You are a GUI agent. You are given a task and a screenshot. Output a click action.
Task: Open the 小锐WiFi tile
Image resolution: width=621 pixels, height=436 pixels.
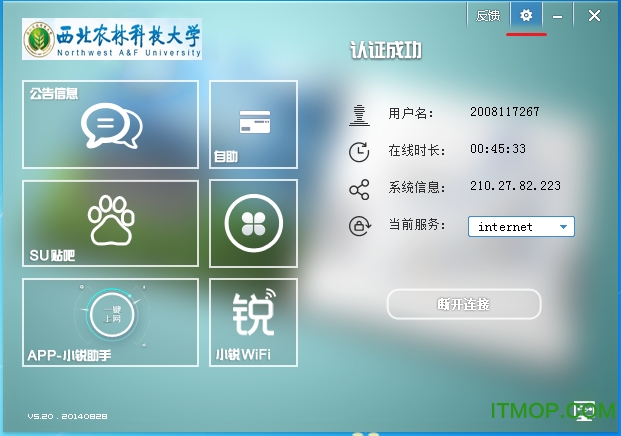[254, 322]
